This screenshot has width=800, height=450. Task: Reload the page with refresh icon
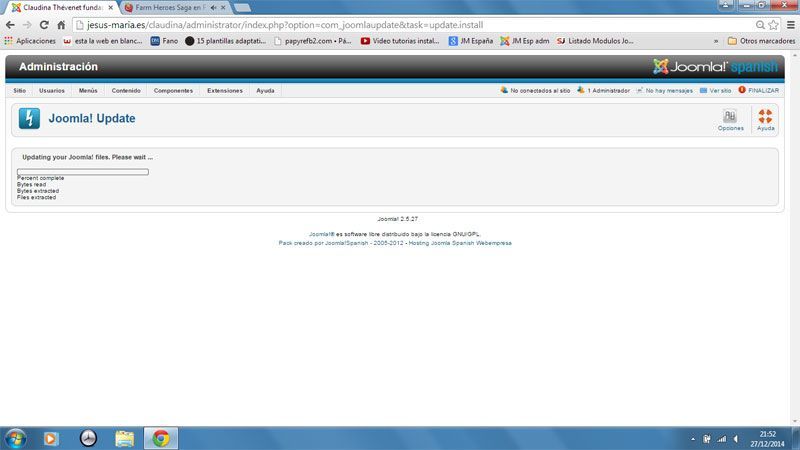(x=44, y=24)
